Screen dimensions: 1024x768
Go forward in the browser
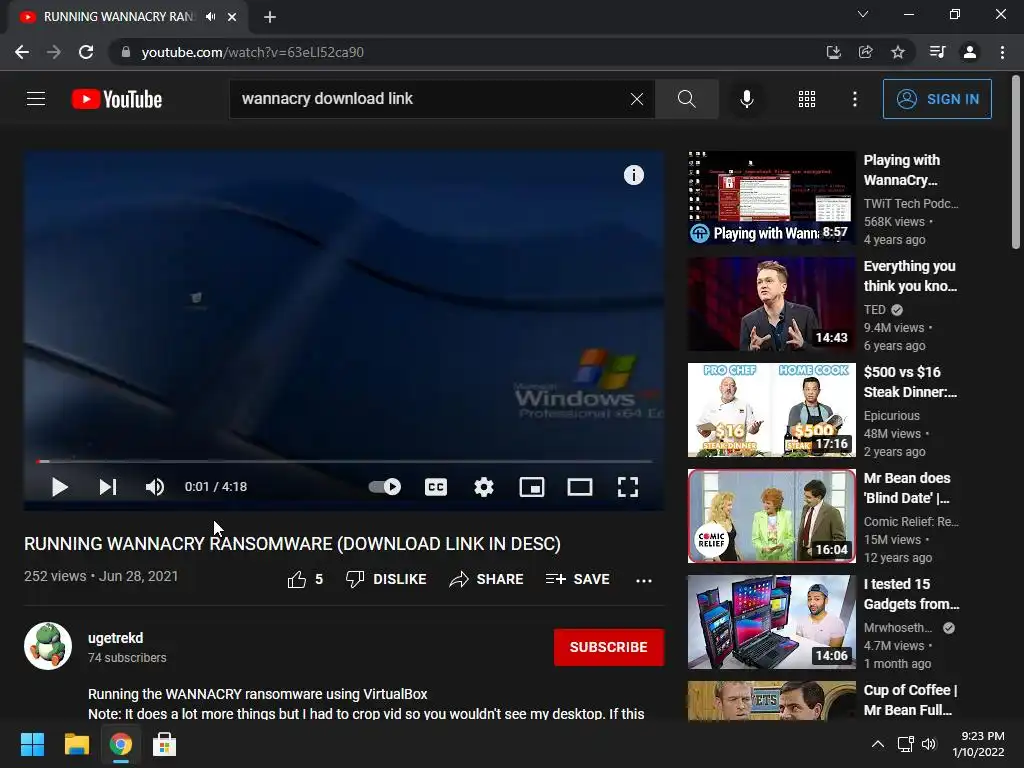coord(54,52)
